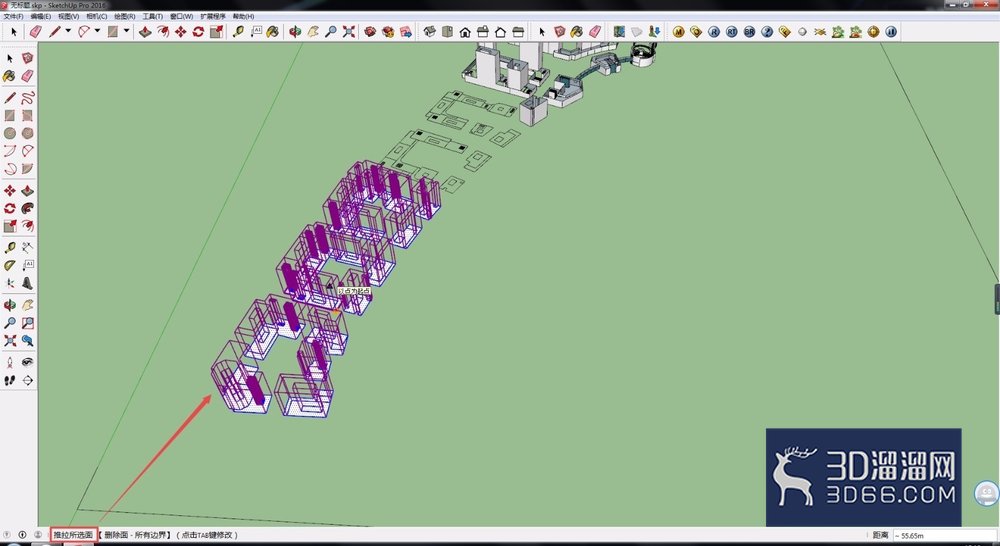Viewport: 1000px width, 546px height.
Task: Select the Walk footprints tool
Action: point(10,380)
